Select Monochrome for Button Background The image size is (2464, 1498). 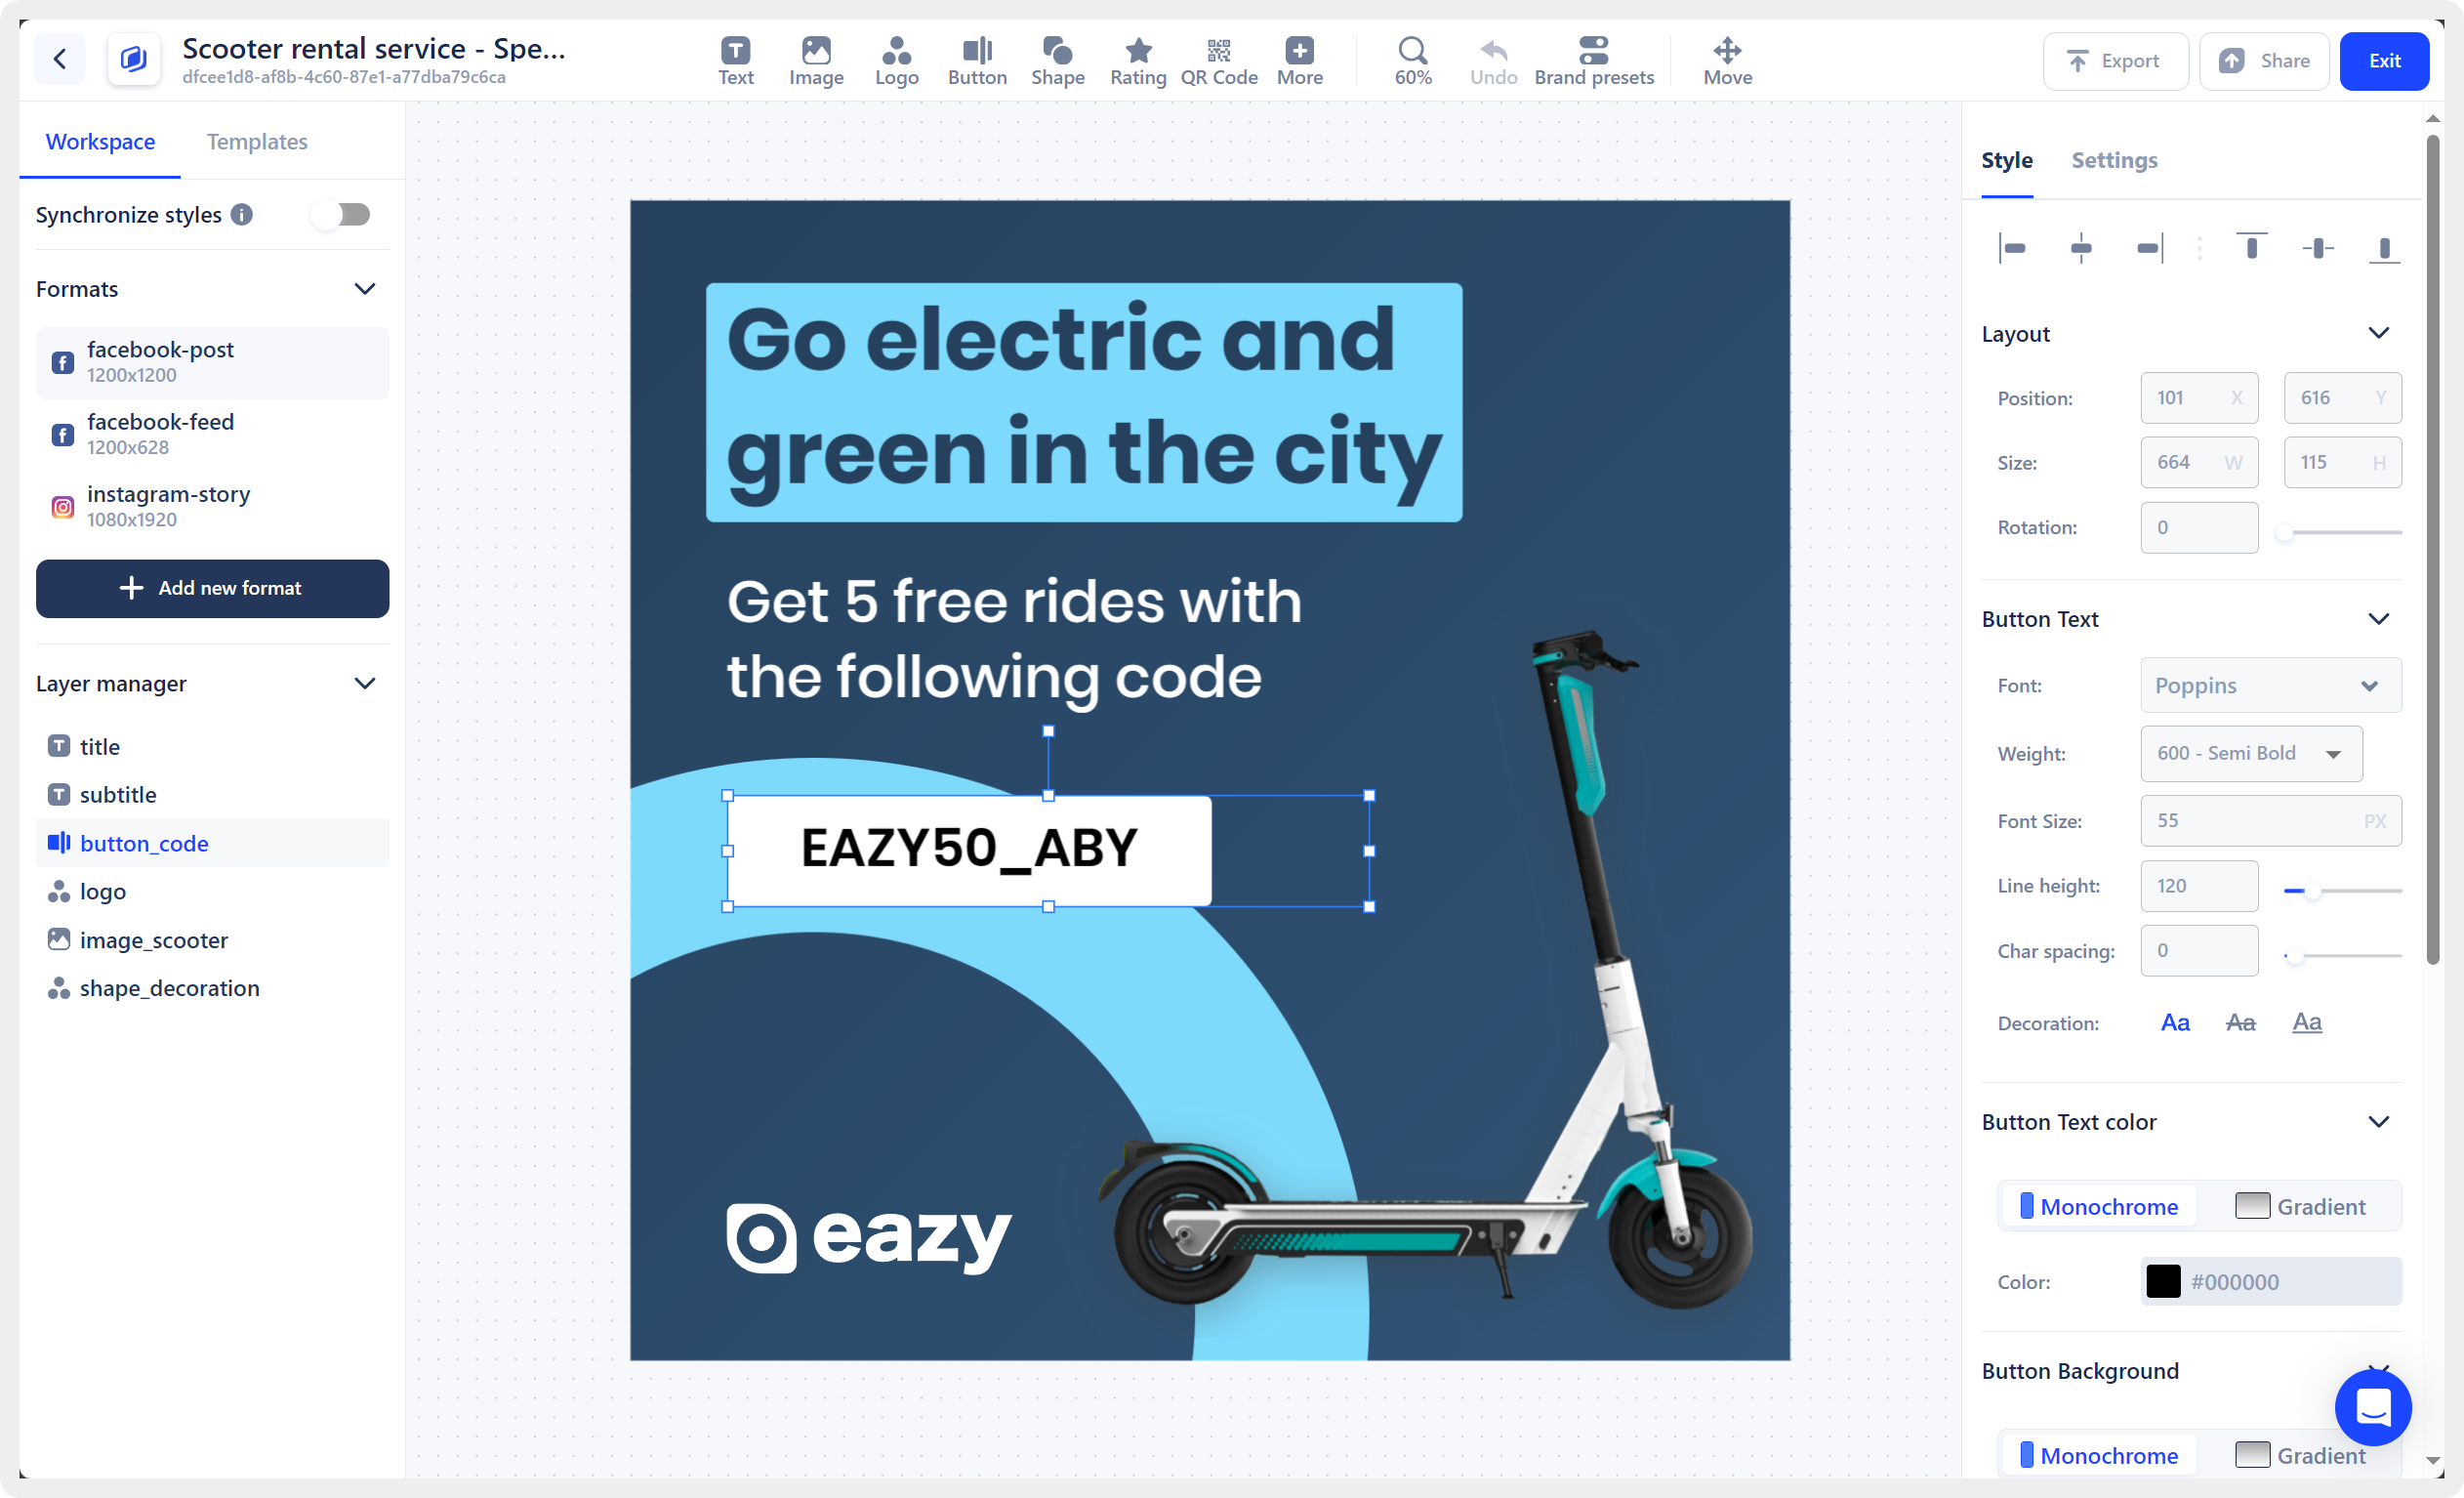pos(2098,1455)
